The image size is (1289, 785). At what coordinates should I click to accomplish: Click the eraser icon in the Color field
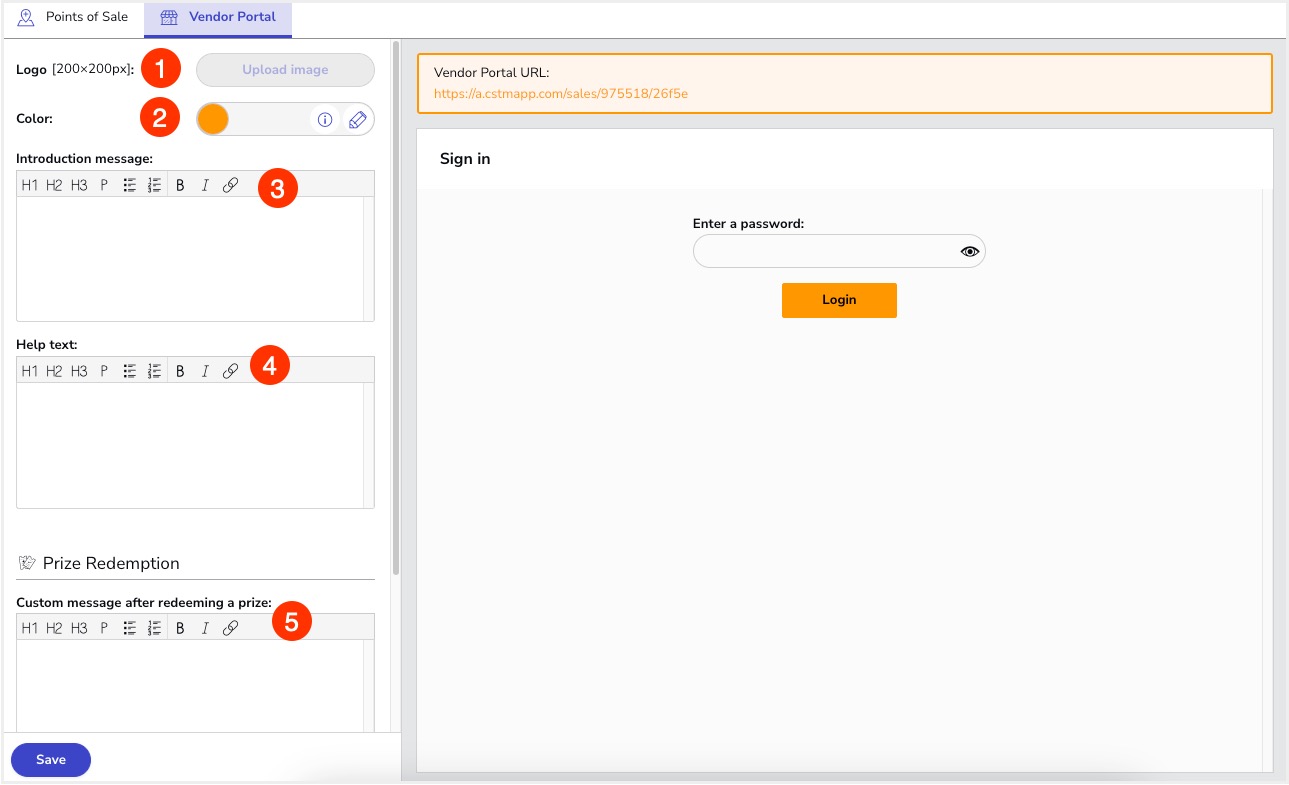(x=357, y=120)
